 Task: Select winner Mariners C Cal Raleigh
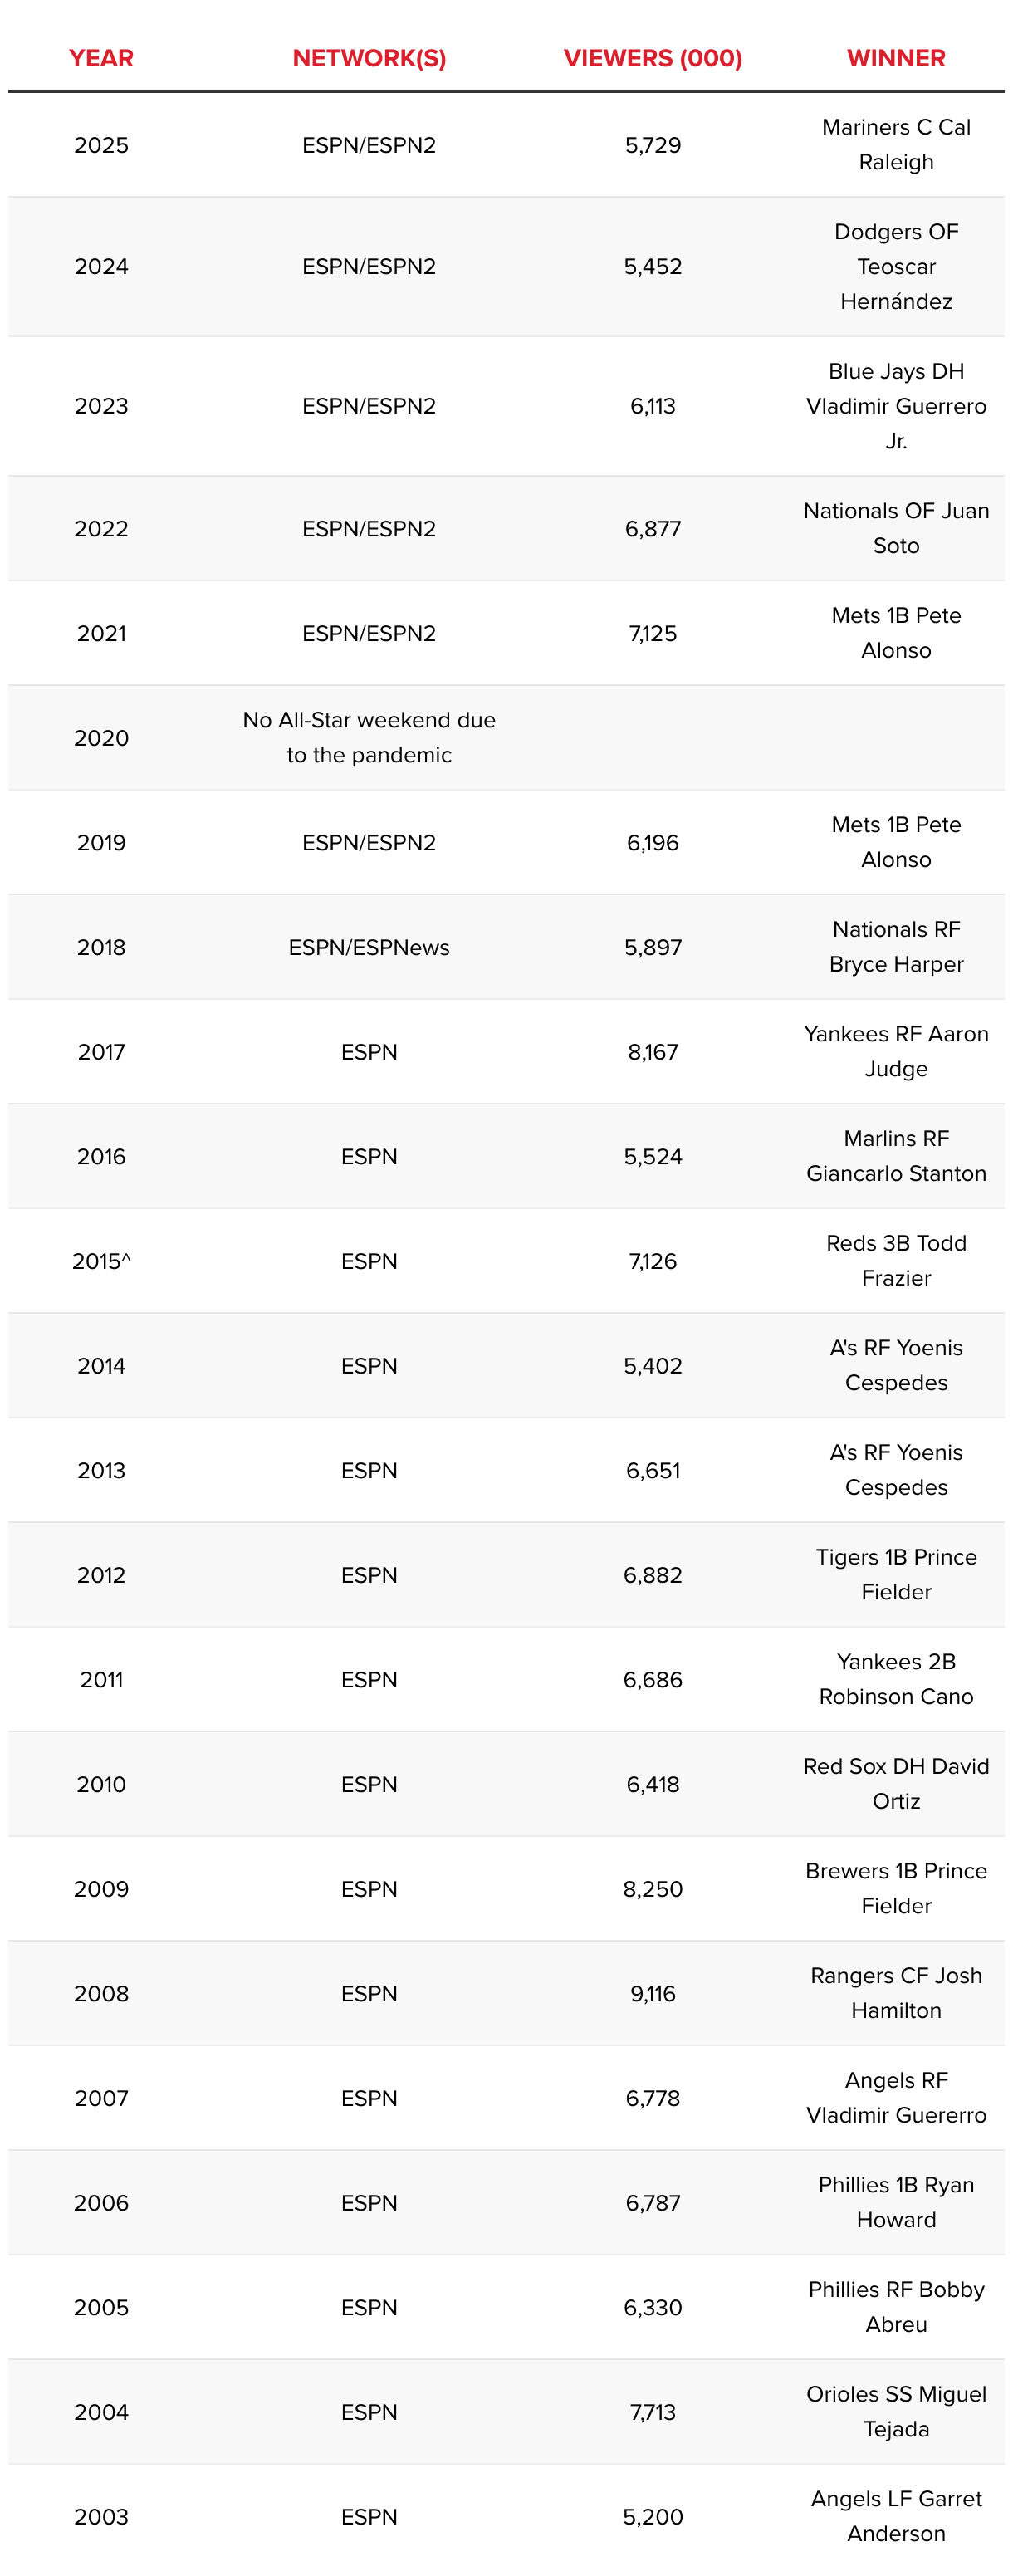896,145
